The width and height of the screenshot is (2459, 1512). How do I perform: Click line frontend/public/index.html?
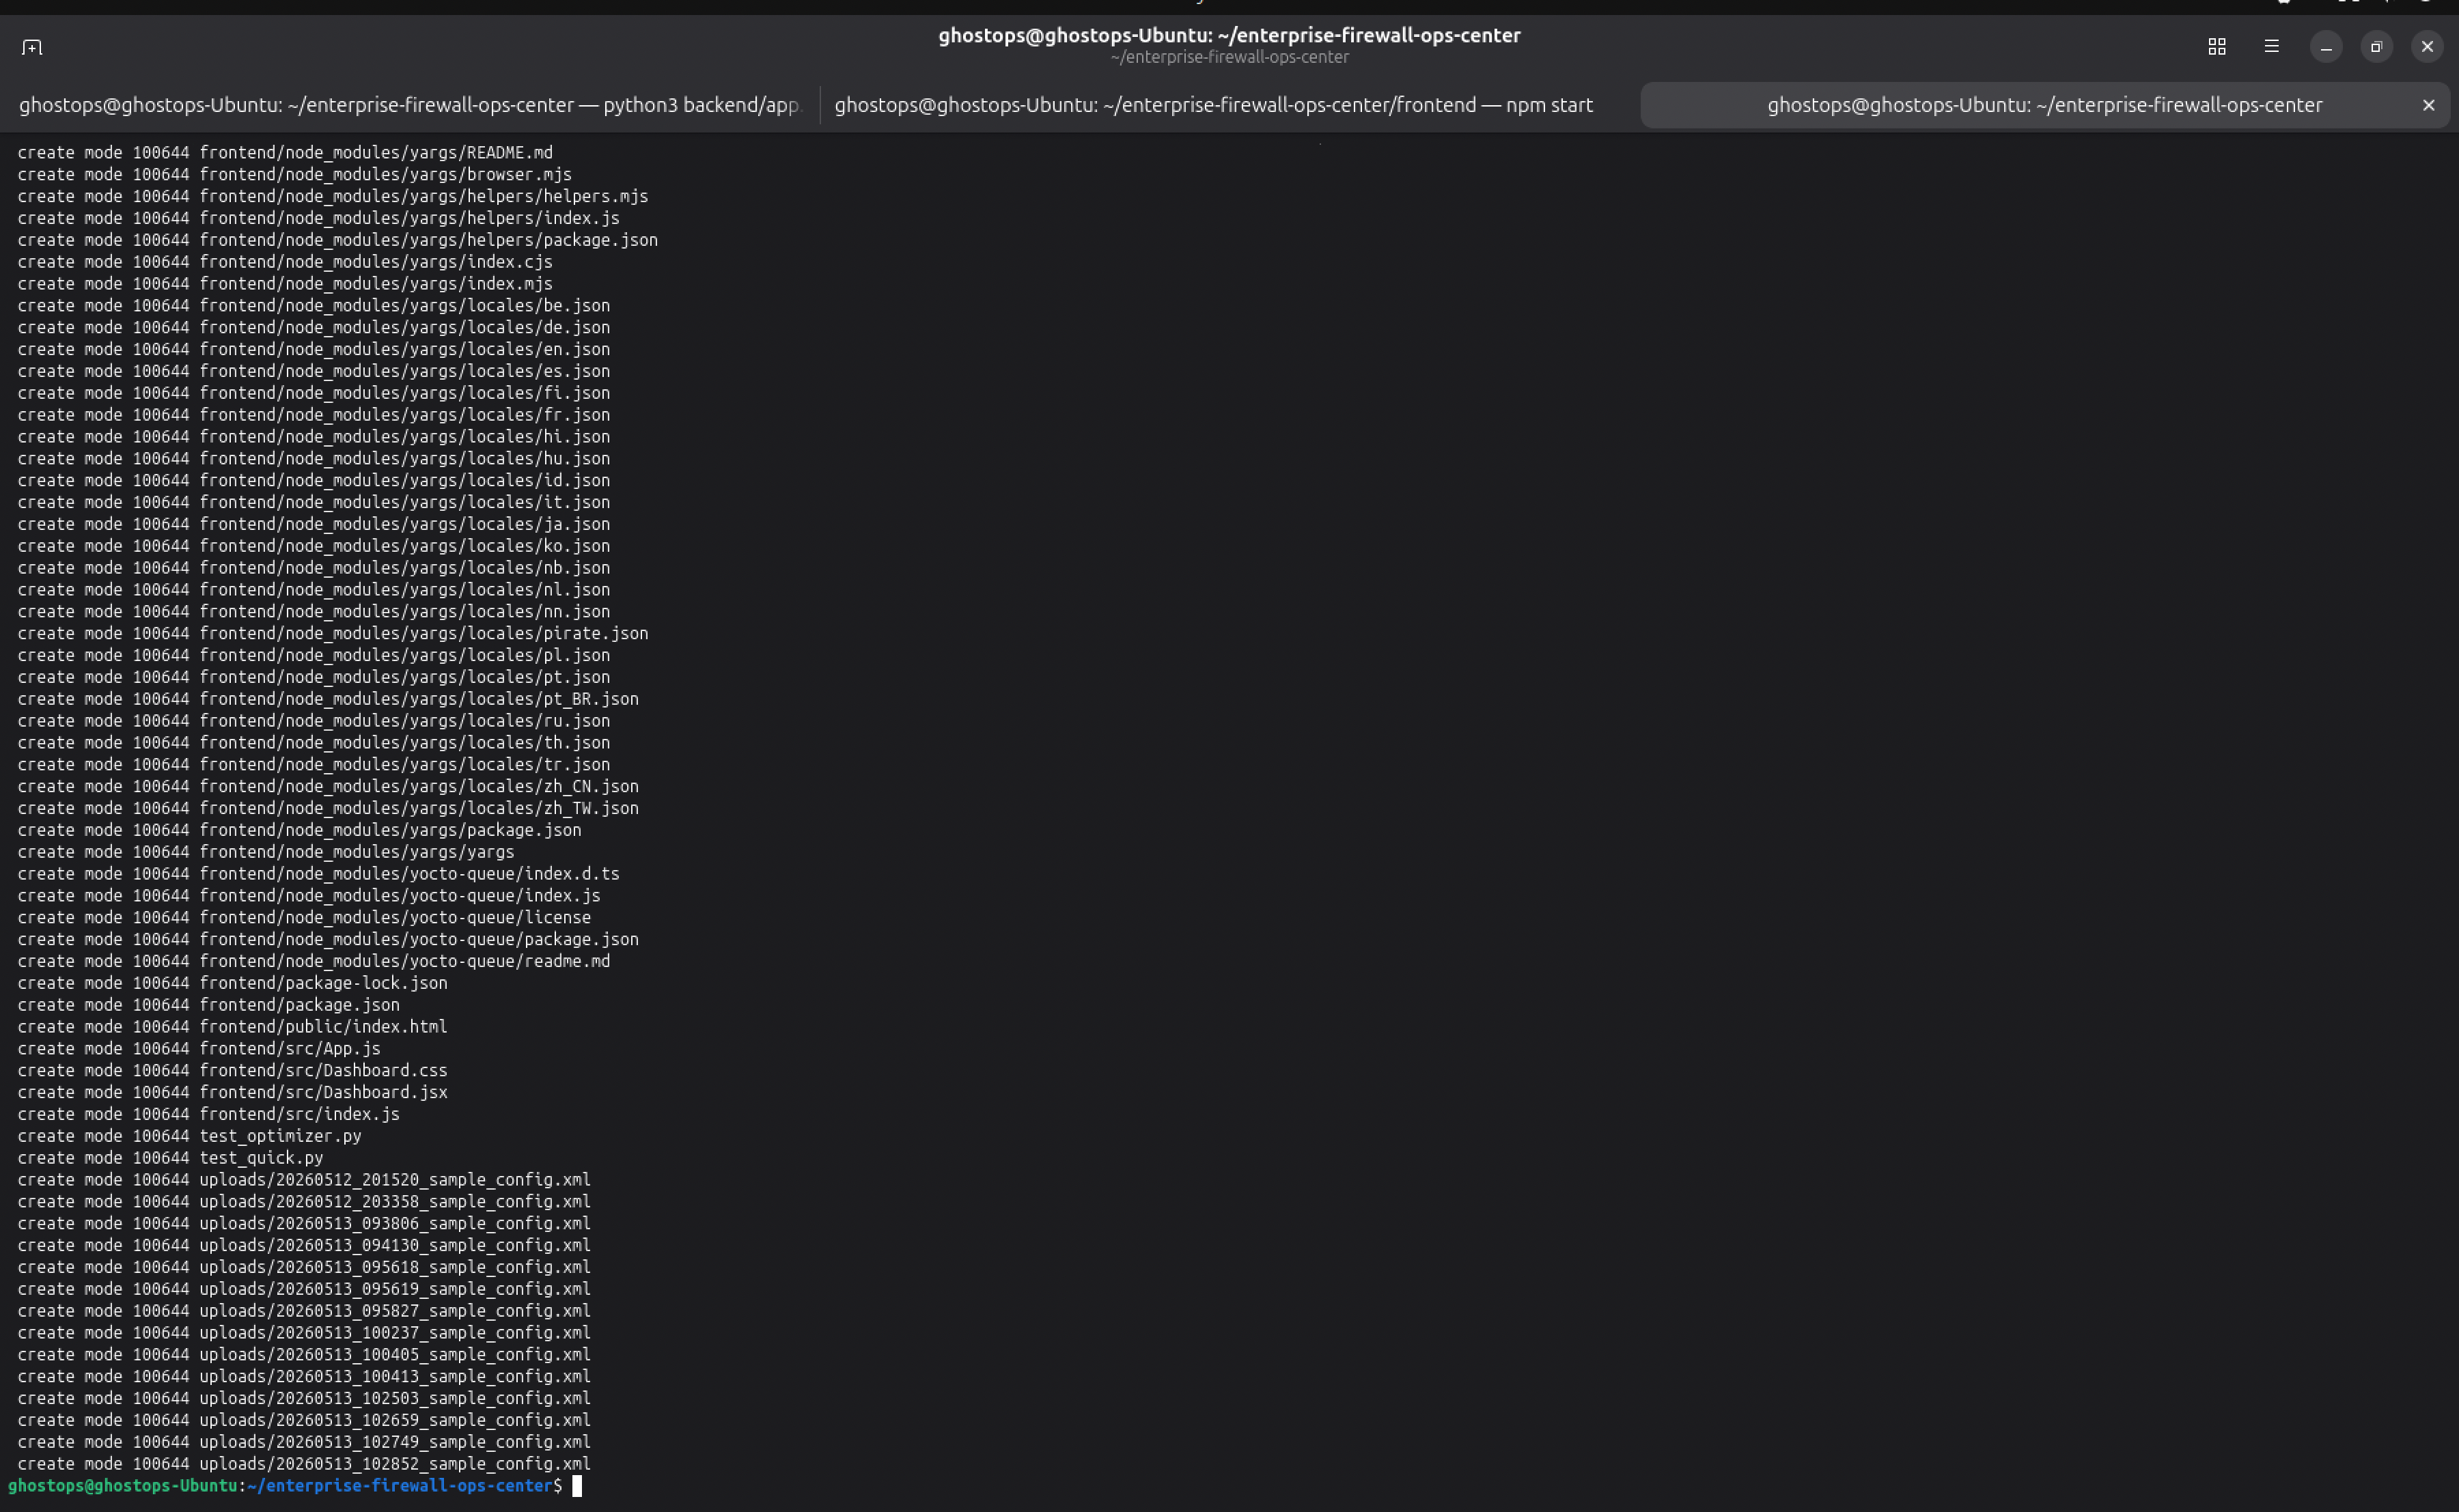233,1027
